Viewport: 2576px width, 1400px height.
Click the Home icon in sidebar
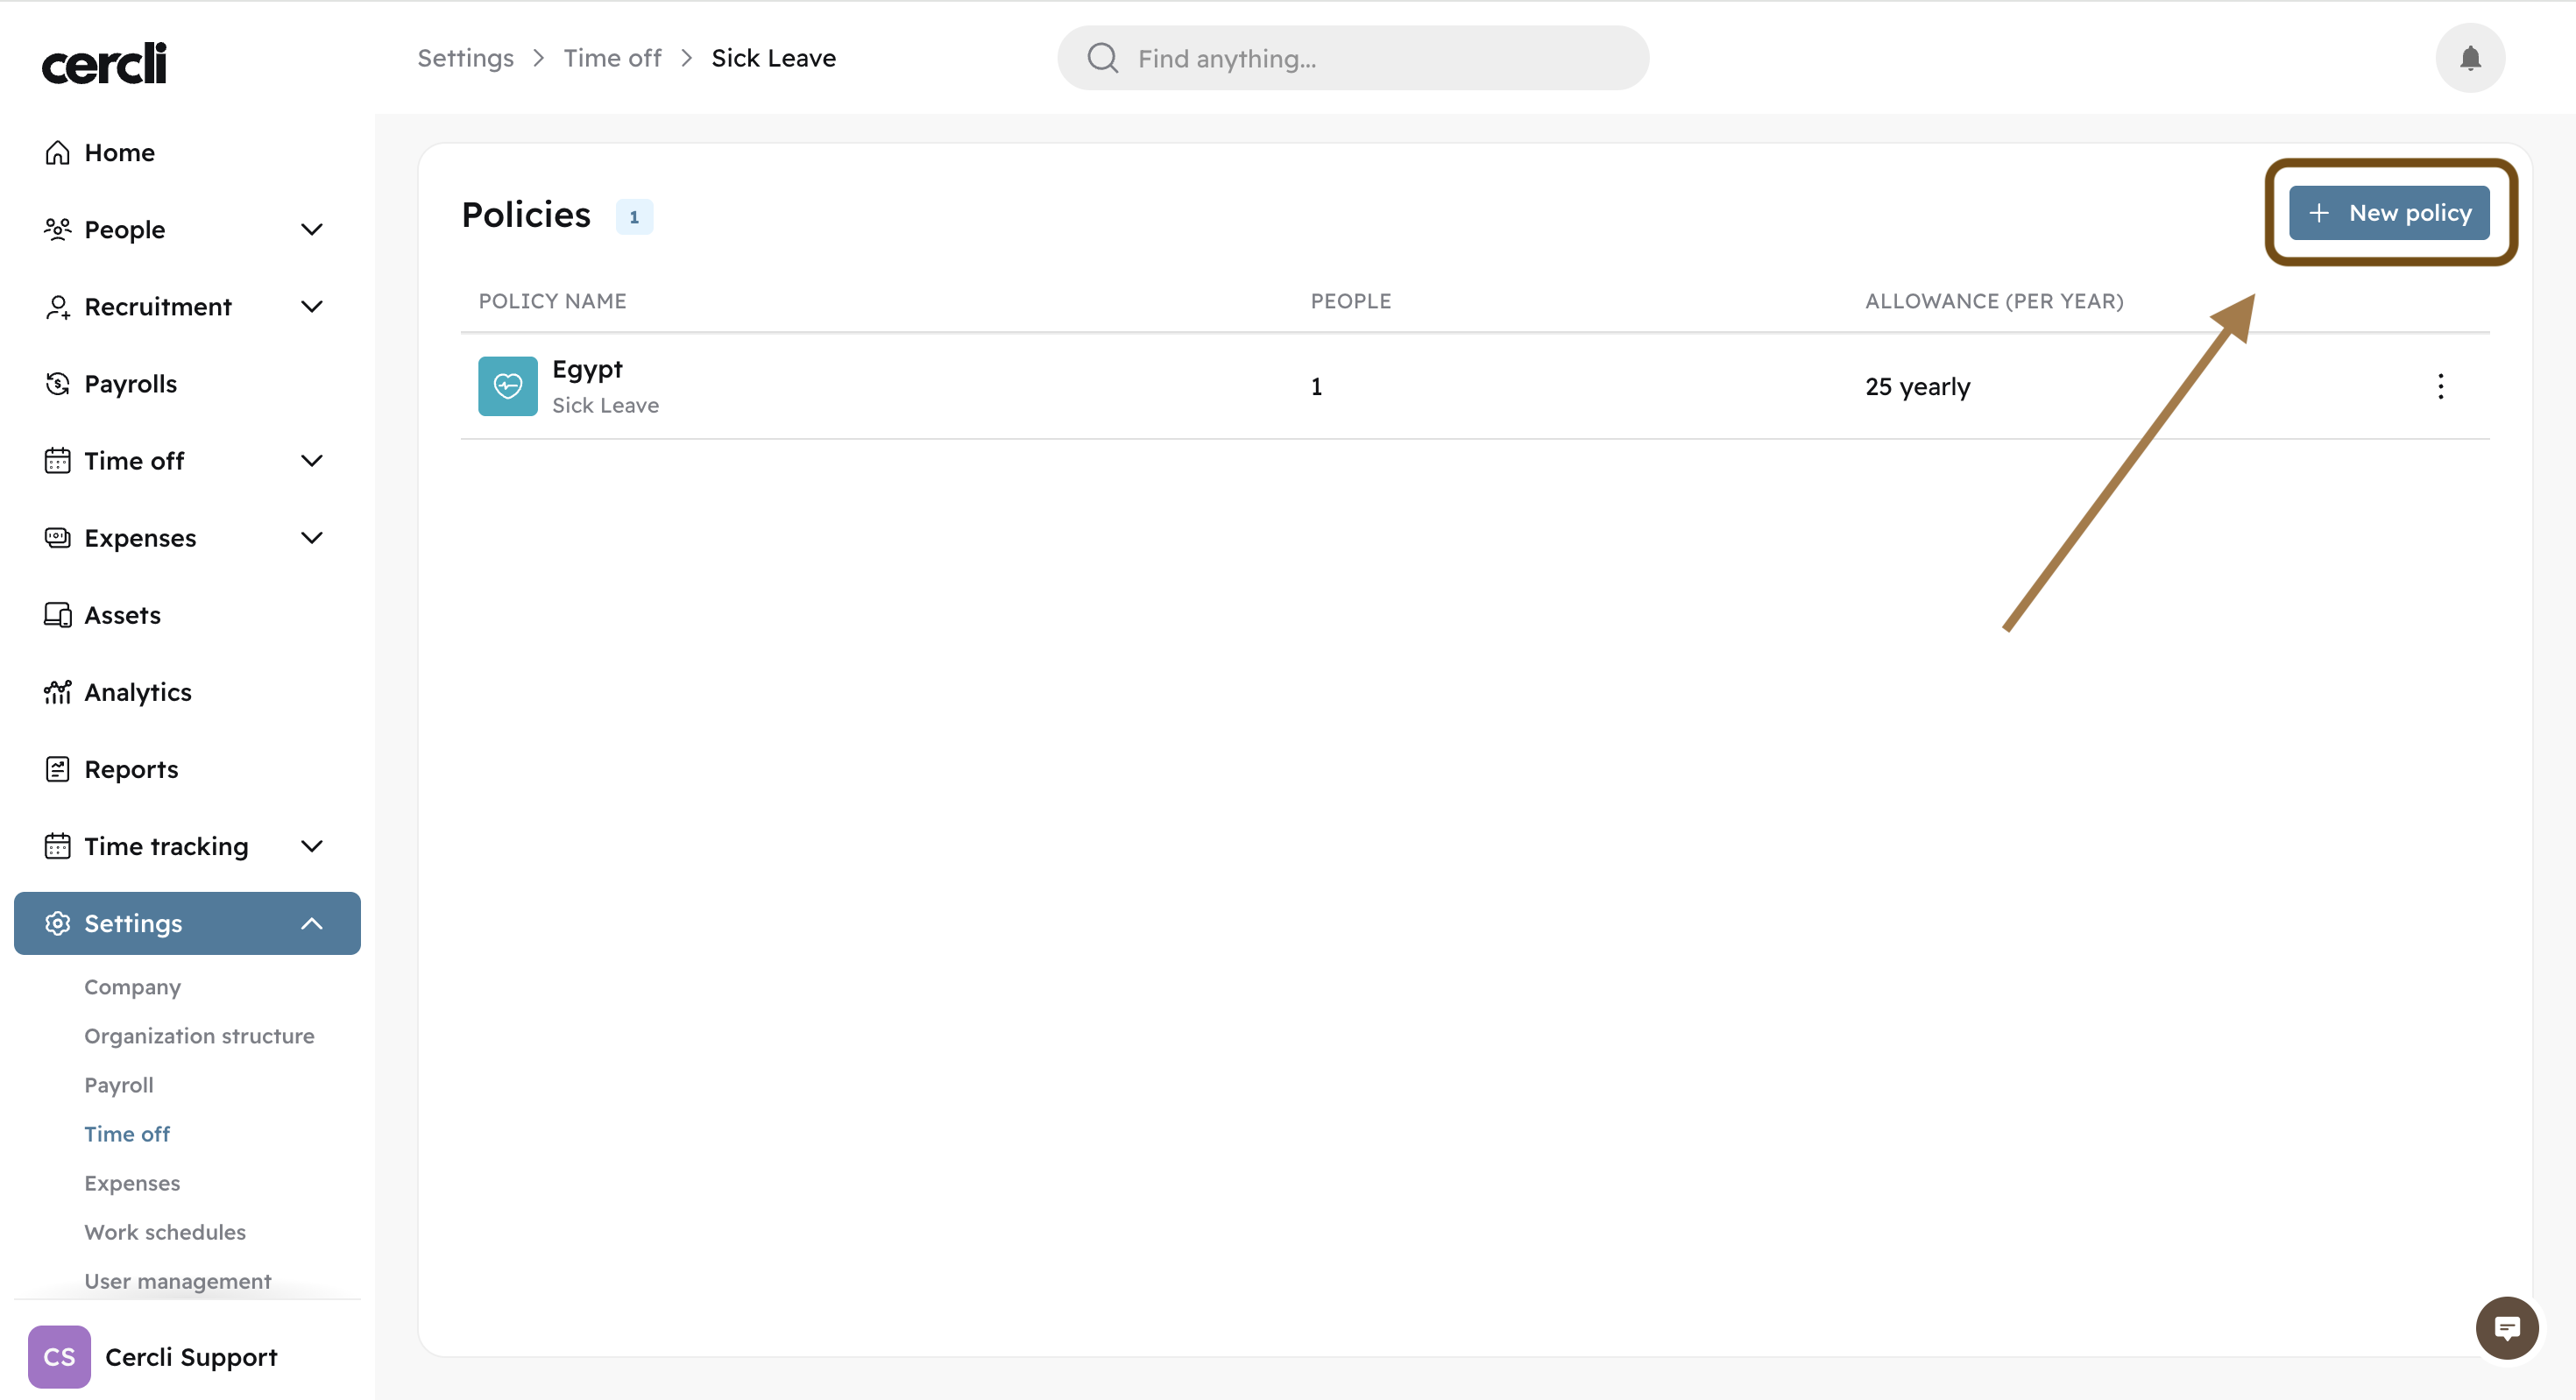click(x=58, y=152)
